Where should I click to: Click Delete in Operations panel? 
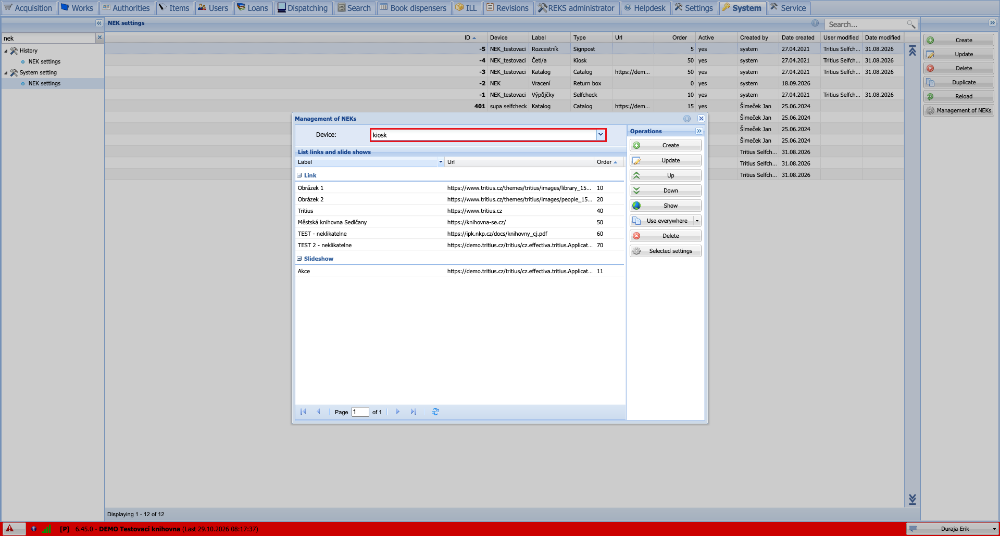click(666, 236)
